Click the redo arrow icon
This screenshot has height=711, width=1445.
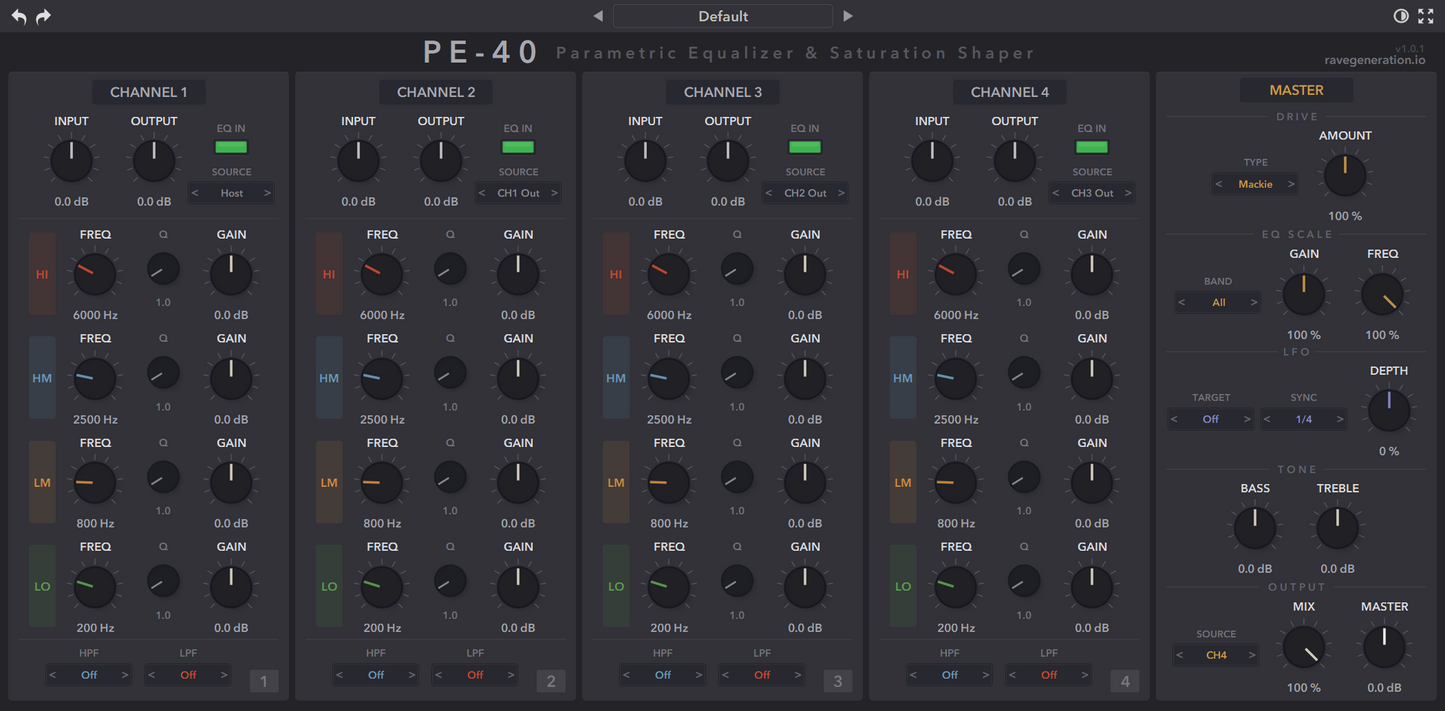pos(43,16)
